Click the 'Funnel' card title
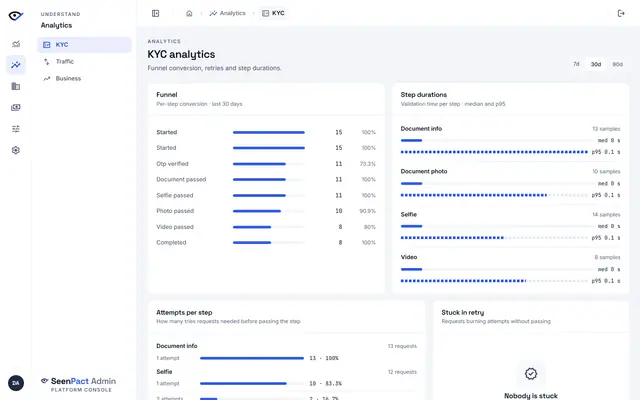This screenshot has height=400, width=640. point(167,95)
